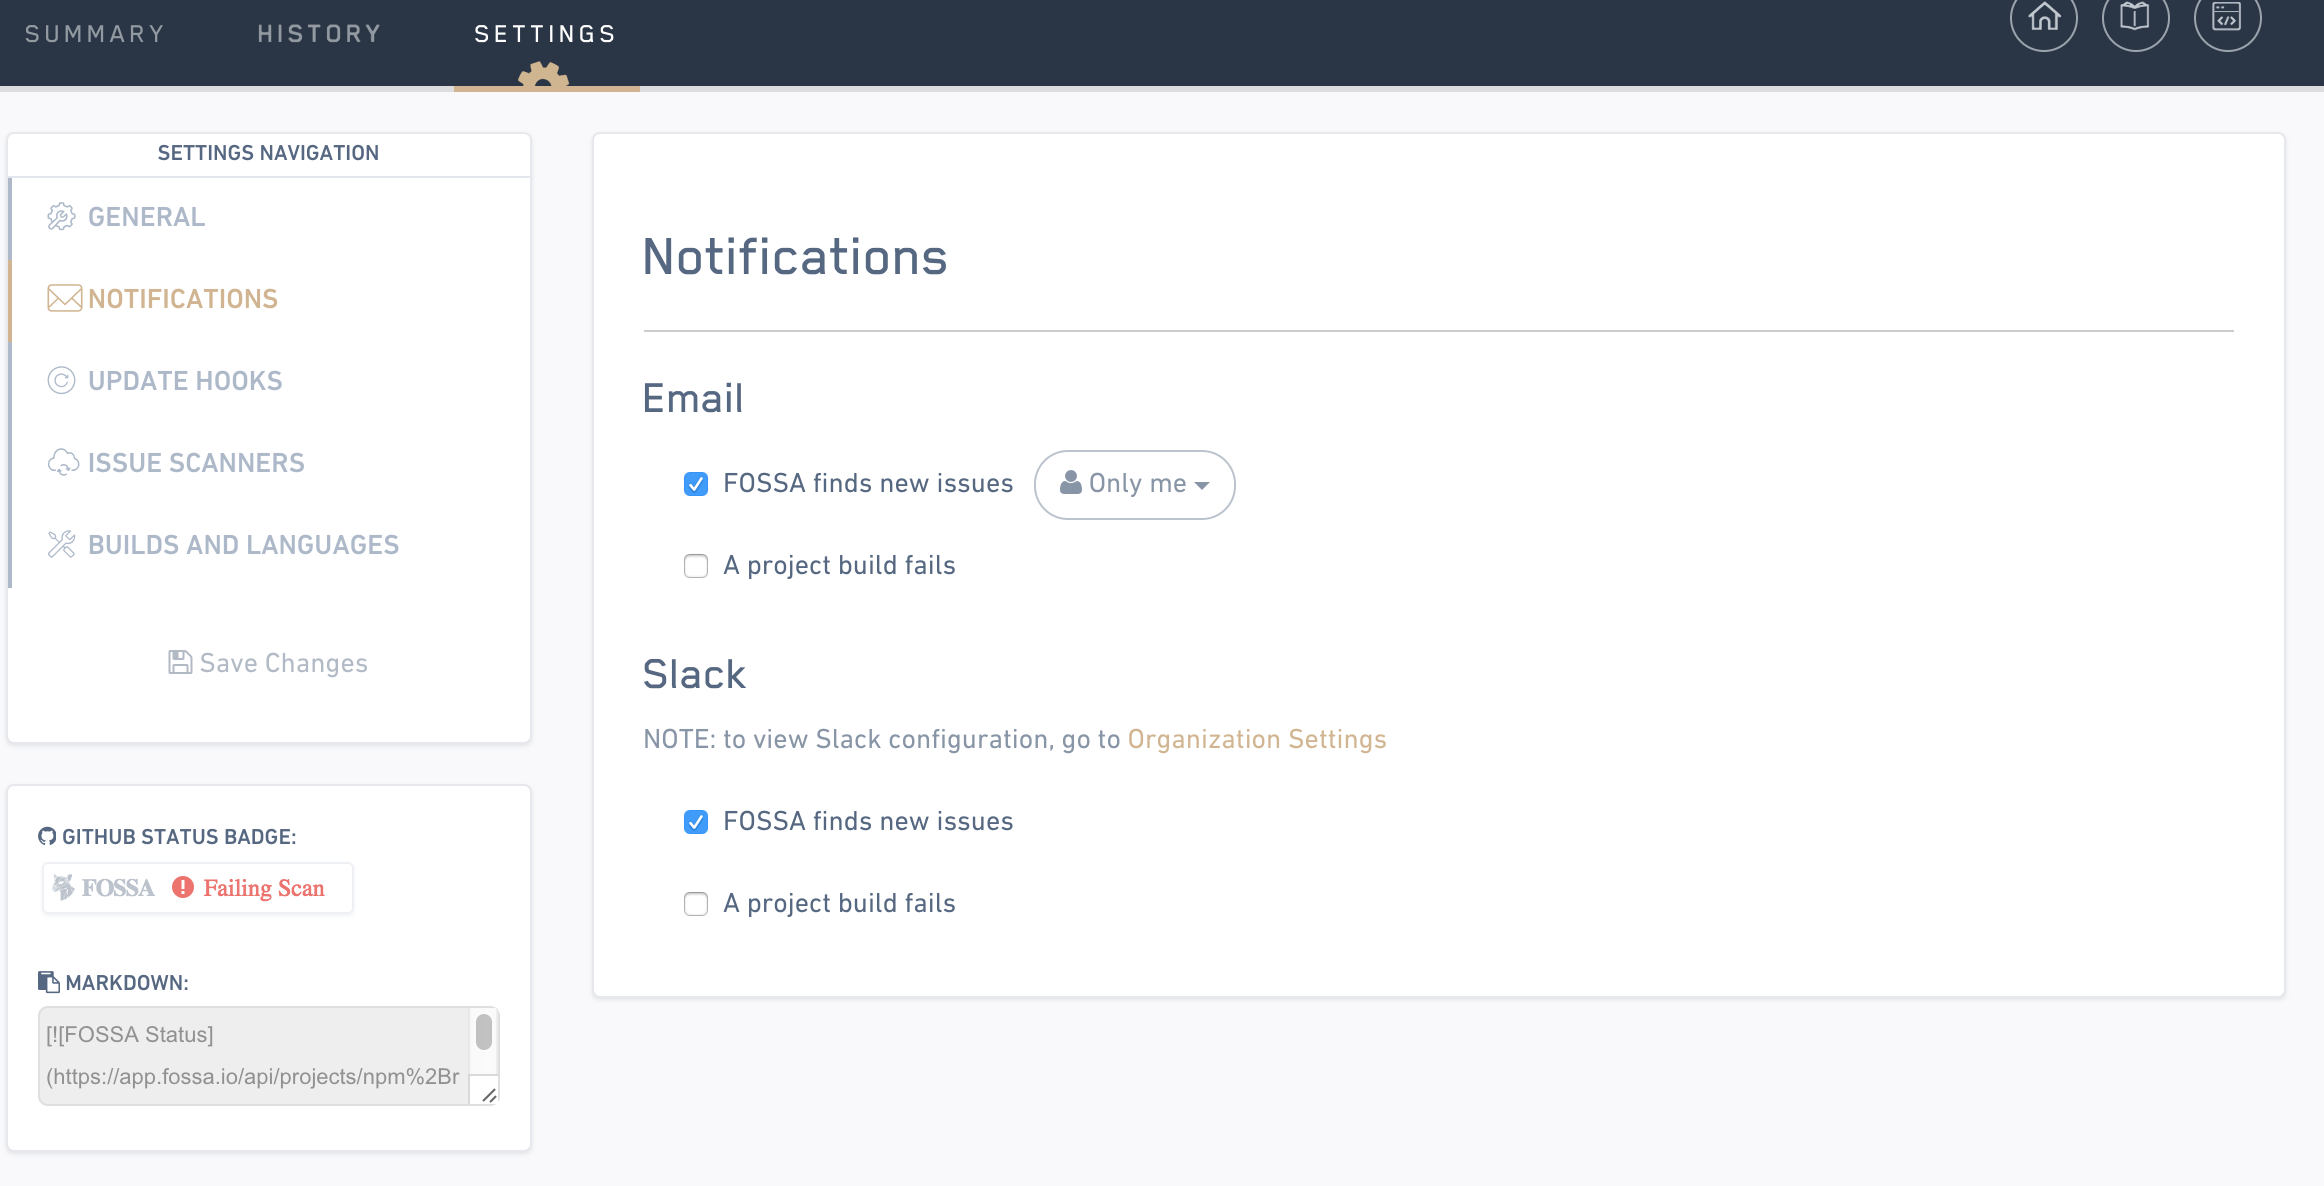Click the General gear icon in sidebar
This screenshot has width=2324, height=1186.
click(x=61, y=217)
